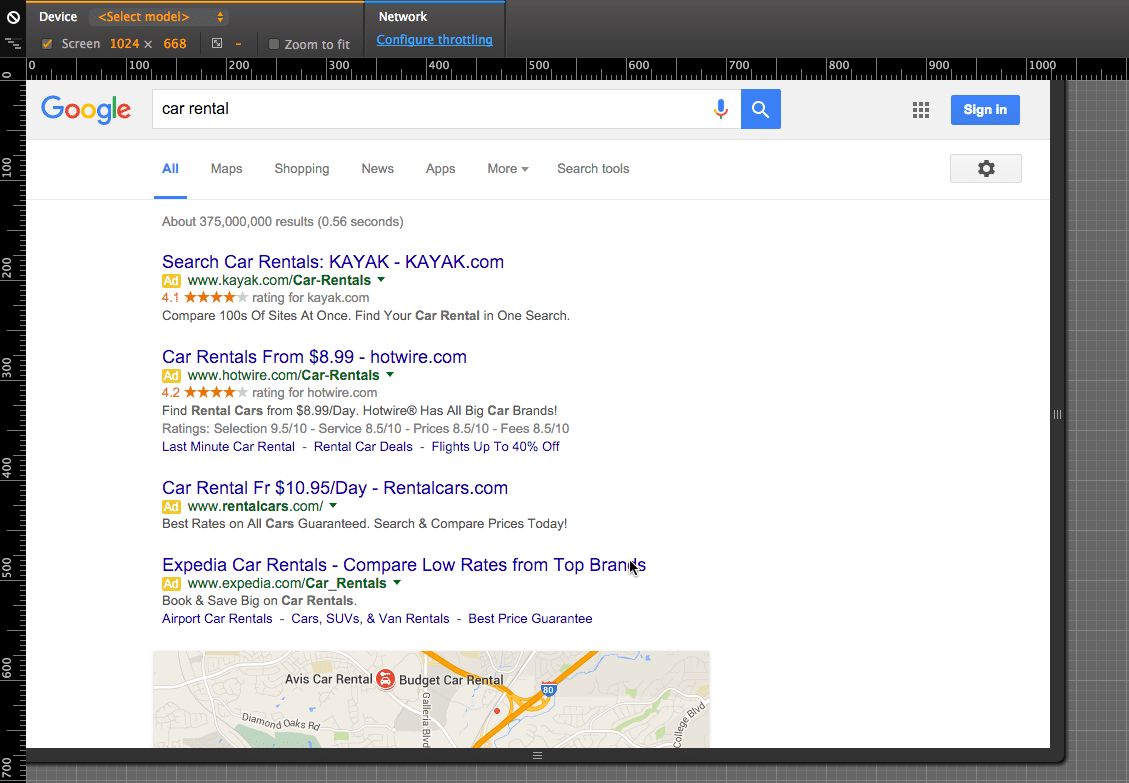Click the Budget Car Rental label on map
The height and width of the screenshot is (783, 1129).
pos(451,680)
